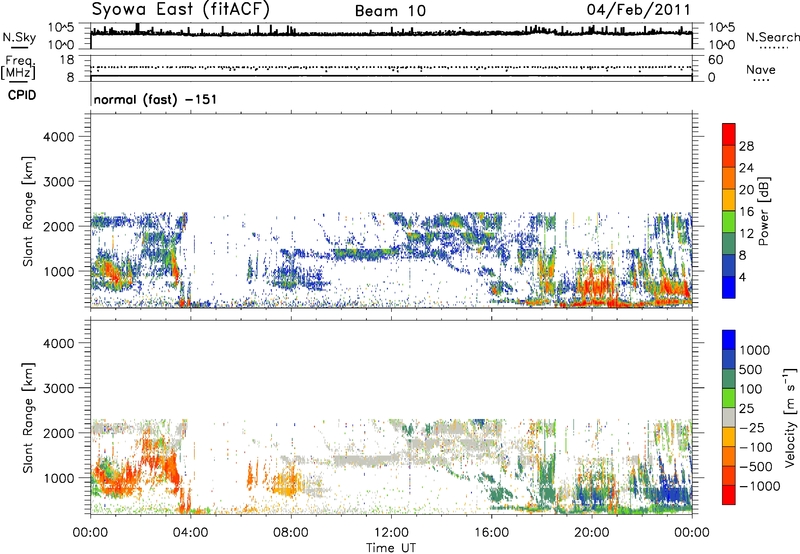Click the Power colorbar blue swatch
The image size is (800, 554).
tap(729, 287)
